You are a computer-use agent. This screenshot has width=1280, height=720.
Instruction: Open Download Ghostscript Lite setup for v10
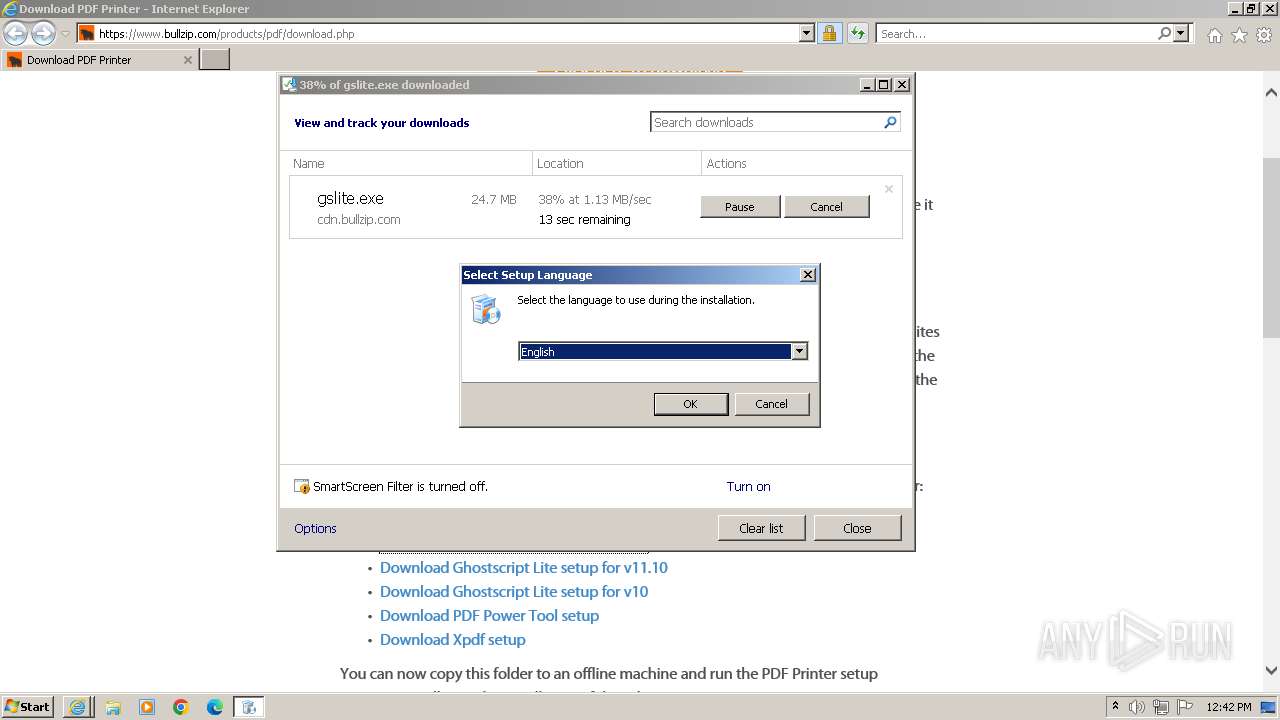pos(514,591)
